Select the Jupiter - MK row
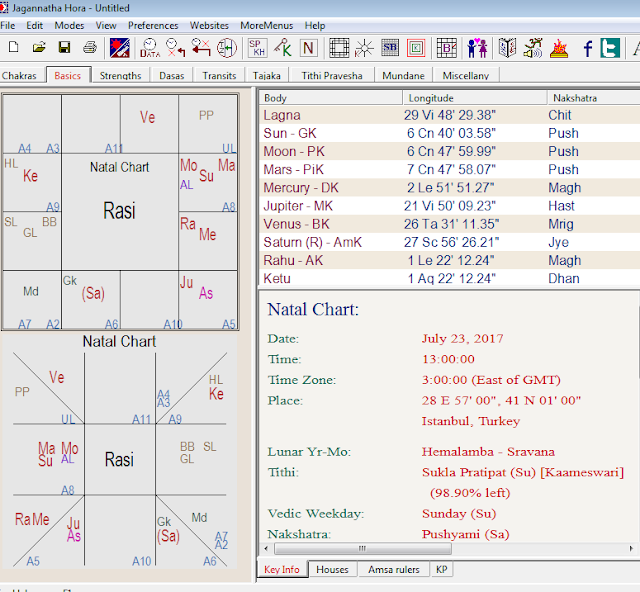 pyautogui.click(x=449, y=206)
